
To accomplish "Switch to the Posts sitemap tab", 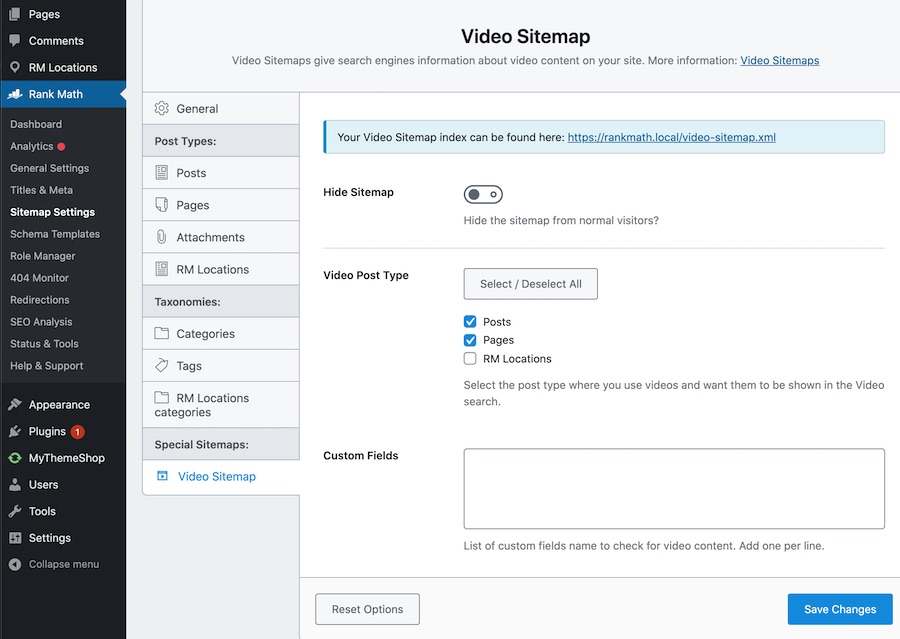I will click(x=191, y=173).
